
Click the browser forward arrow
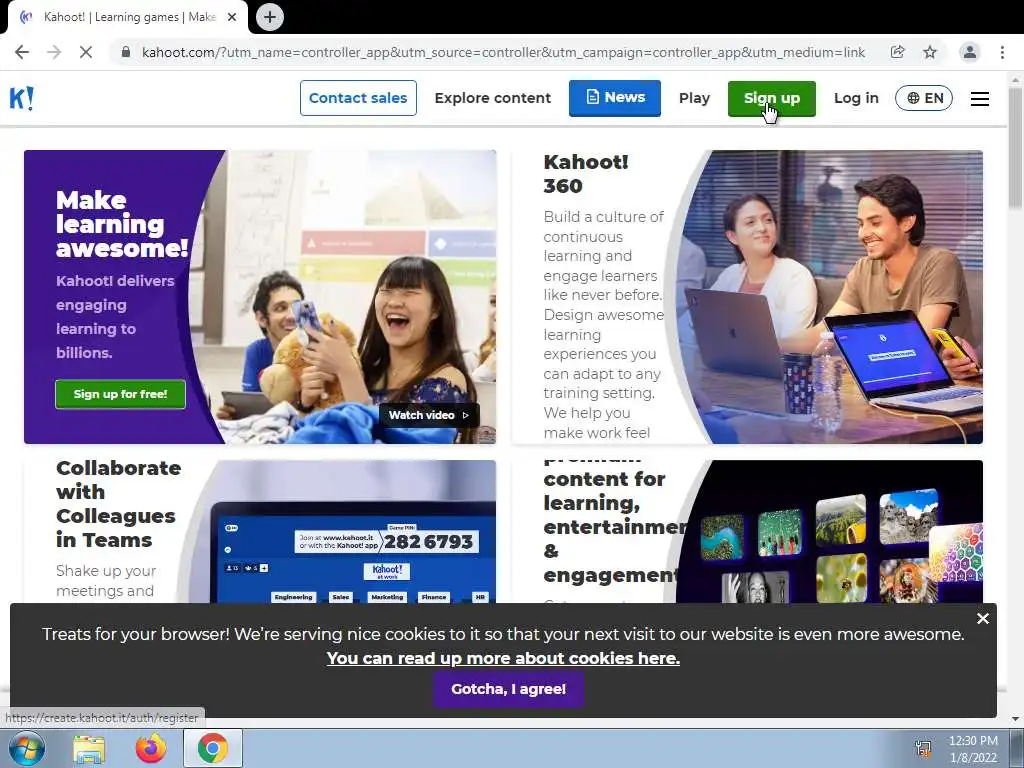54,52
